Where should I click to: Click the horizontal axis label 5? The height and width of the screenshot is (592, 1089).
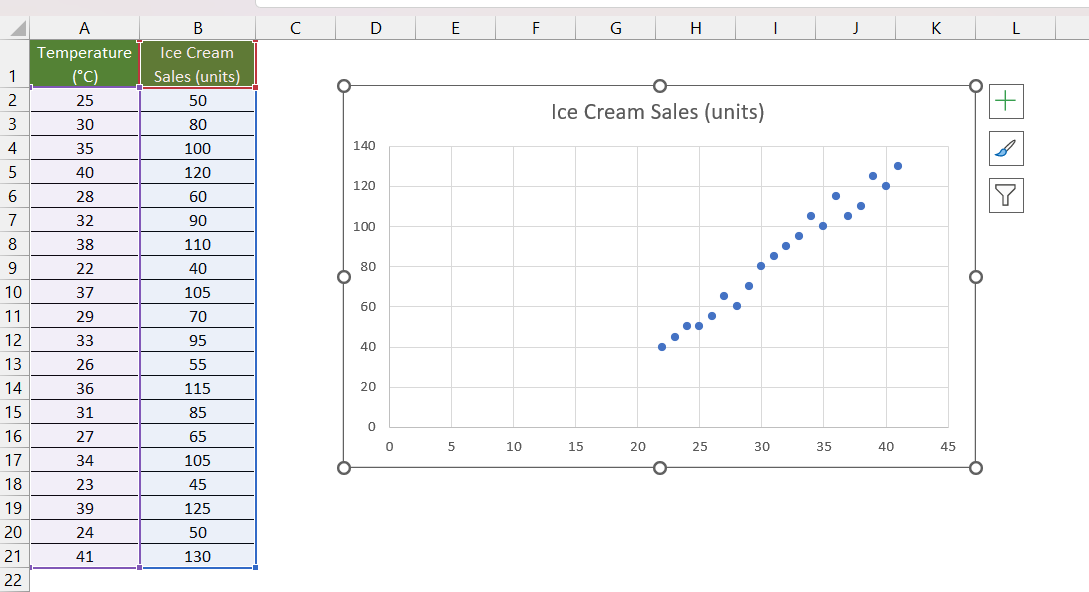(451, 446)
